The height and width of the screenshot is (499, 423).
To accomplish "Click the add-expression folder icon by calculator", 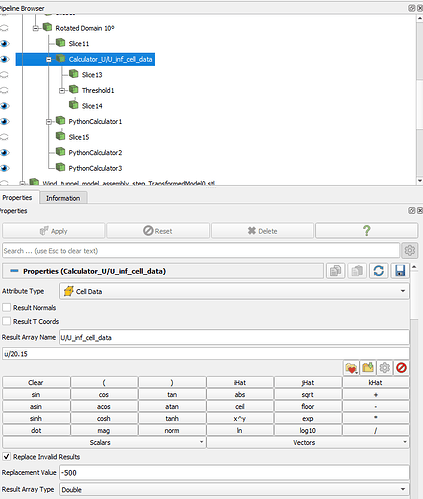I will click(x=368, y=368).
